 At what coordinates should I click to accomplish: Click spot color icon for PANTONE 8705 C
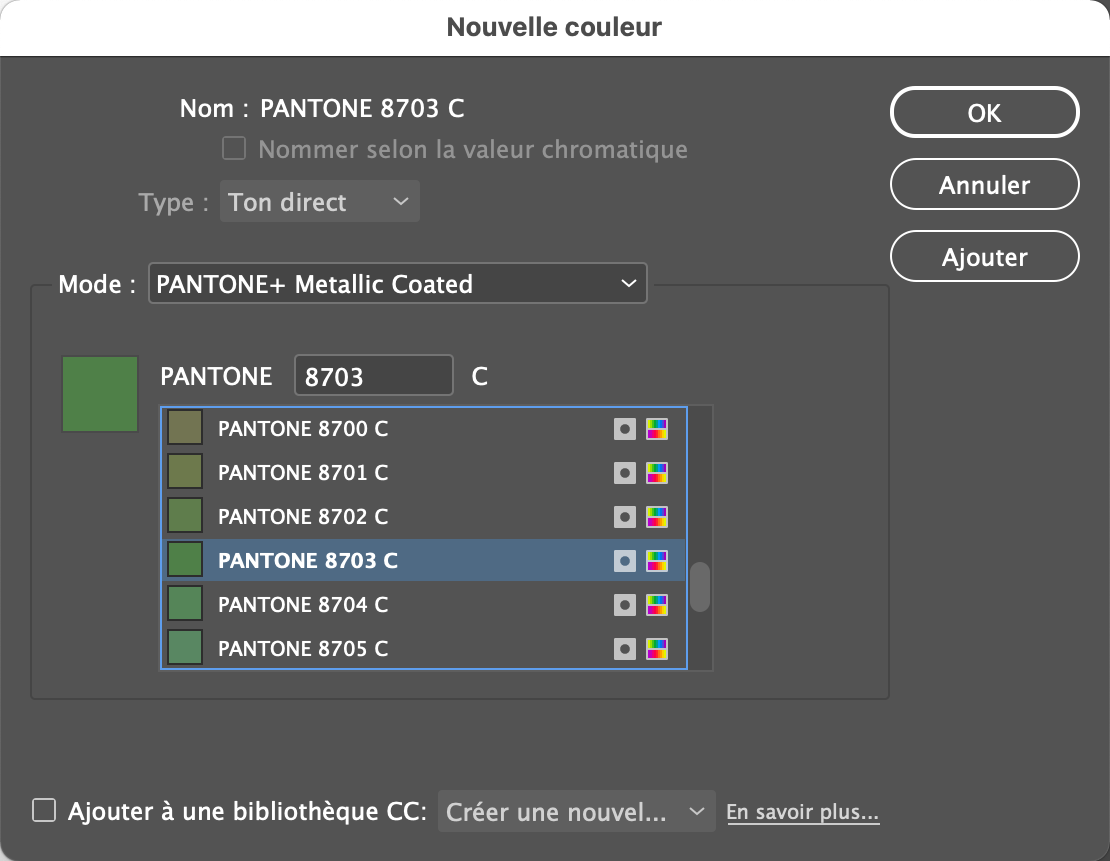625,649
